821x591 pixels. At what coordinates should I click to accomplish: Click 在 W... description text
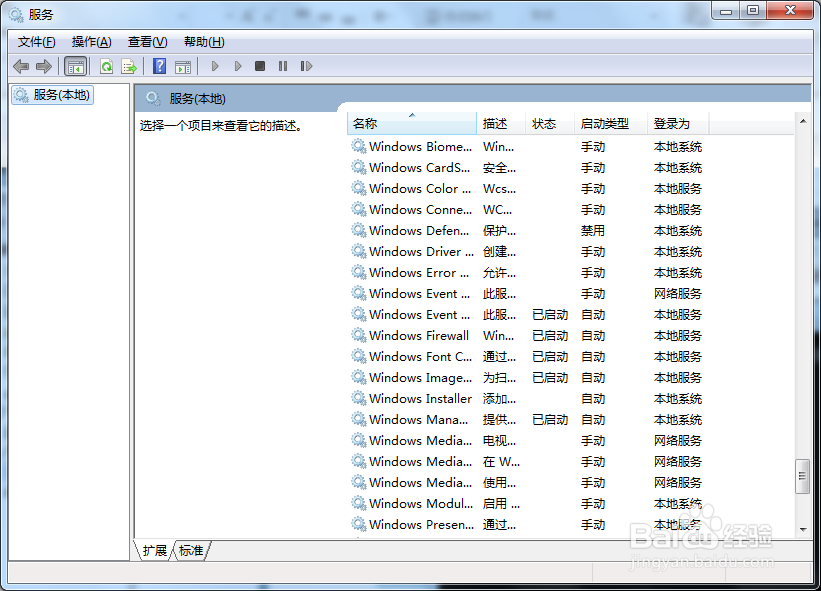click(x=501, y=461)
